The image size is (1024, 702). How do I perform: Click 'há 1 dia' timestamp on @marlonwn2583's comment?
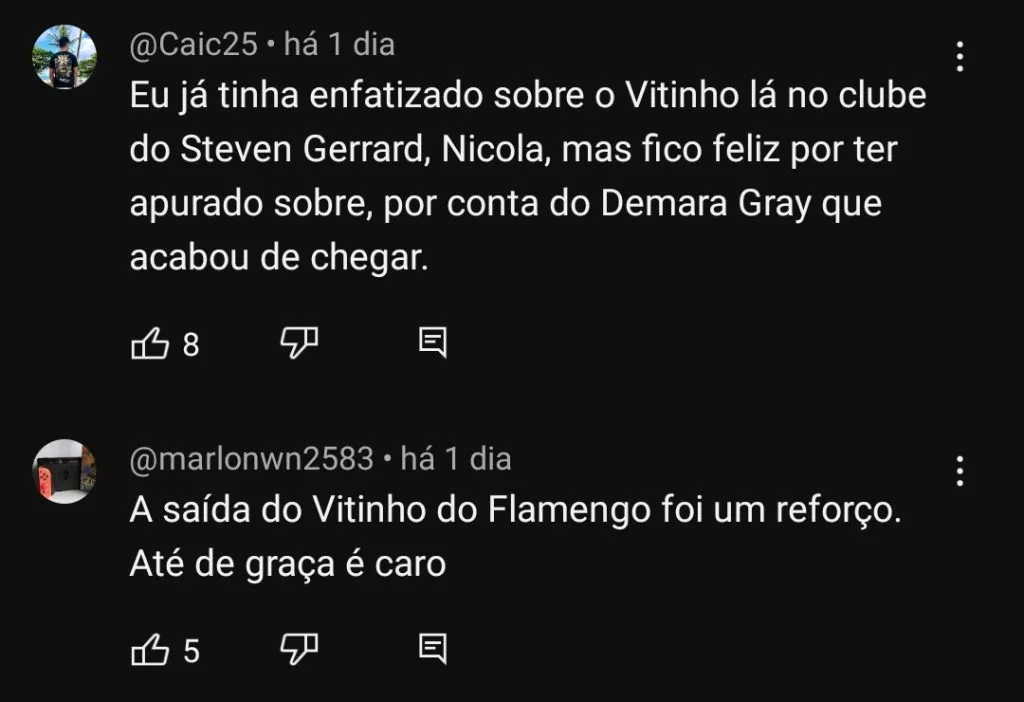coord(455,459)
